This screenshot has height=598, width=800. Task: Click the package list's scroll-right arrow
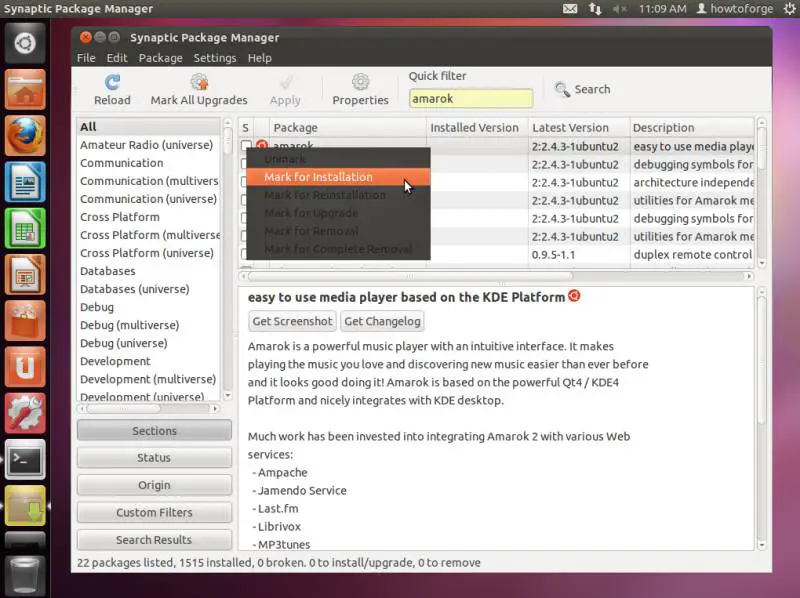point(749,276)
